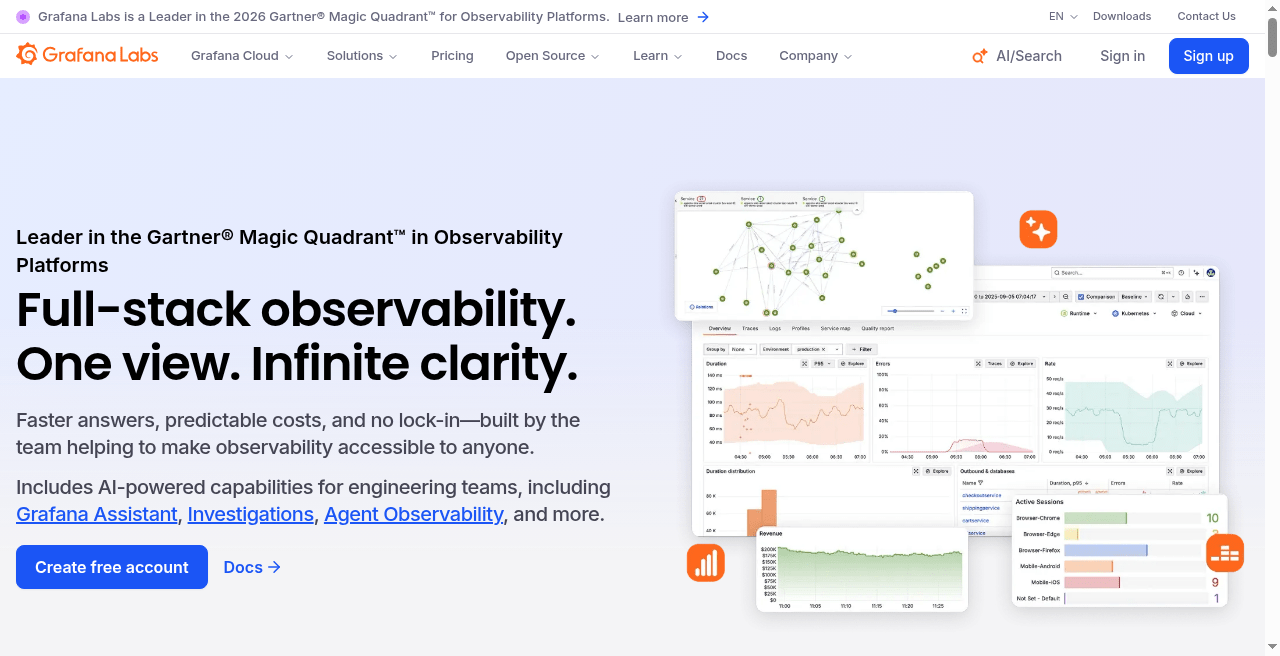Open the Group by None dropdown

[x=742, y=349]
